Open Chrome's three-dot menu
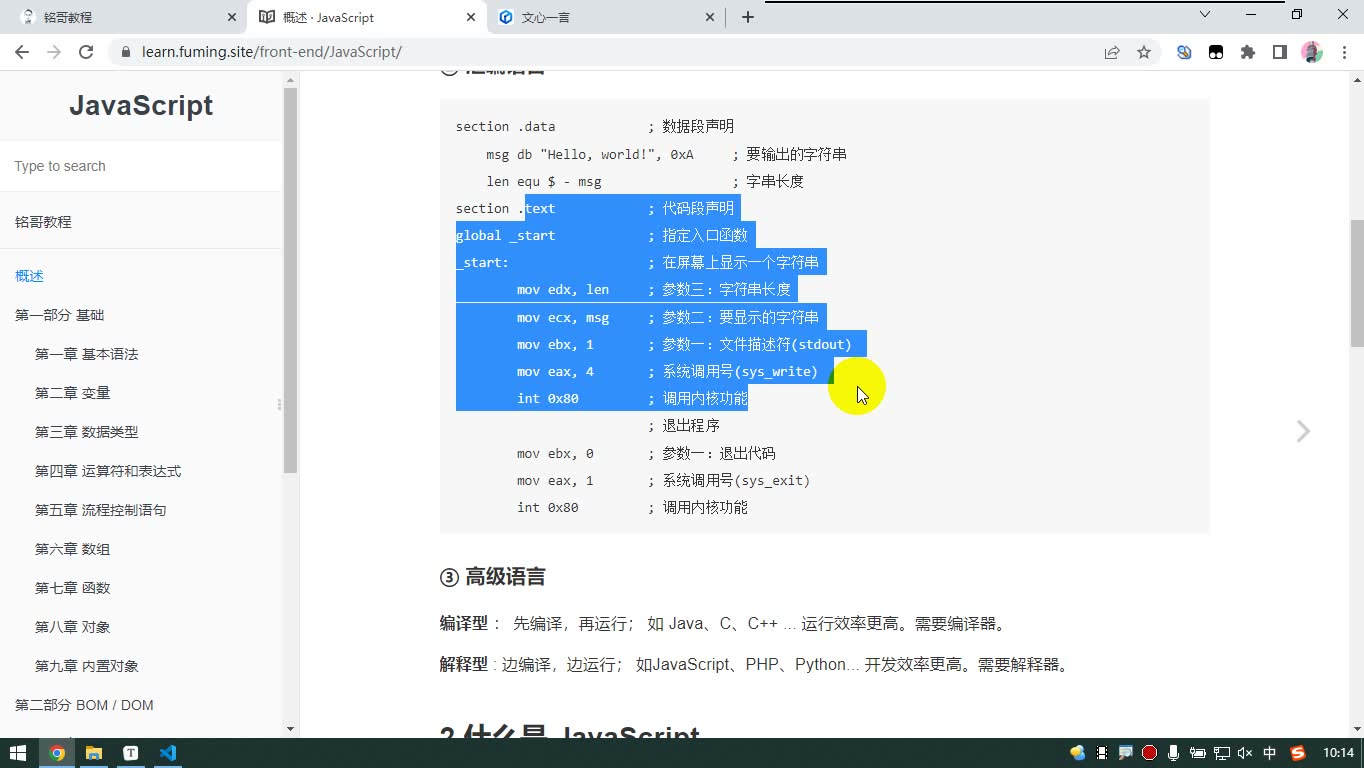Image resolution: width=1364 pixels, height=768 pixels. [x=1343, y=52]
